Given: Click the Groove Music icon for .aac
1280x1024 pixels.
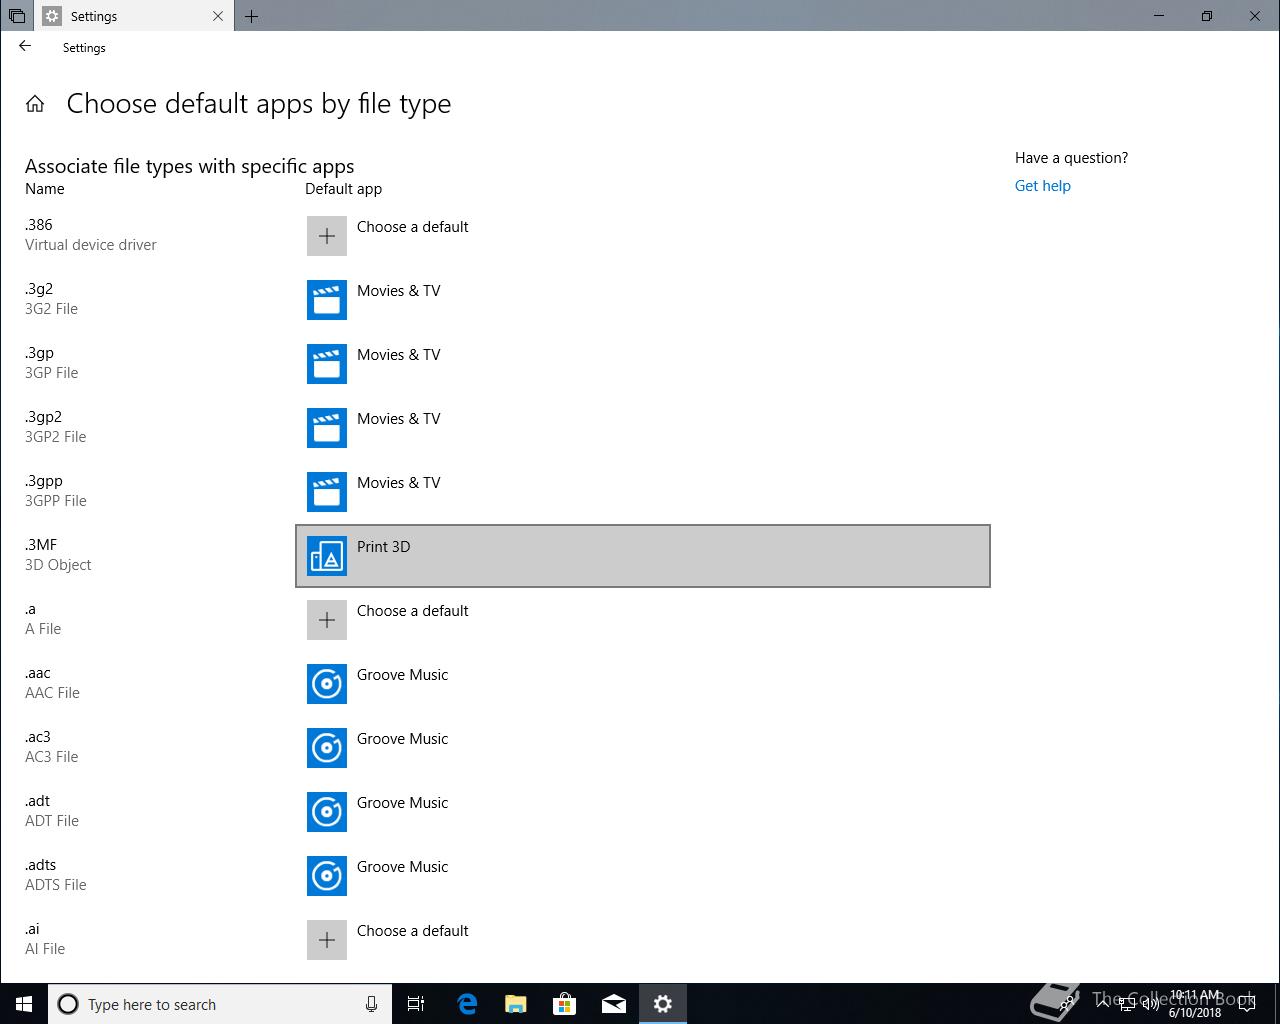Looking at the screenshot, I should pos(326,684).
